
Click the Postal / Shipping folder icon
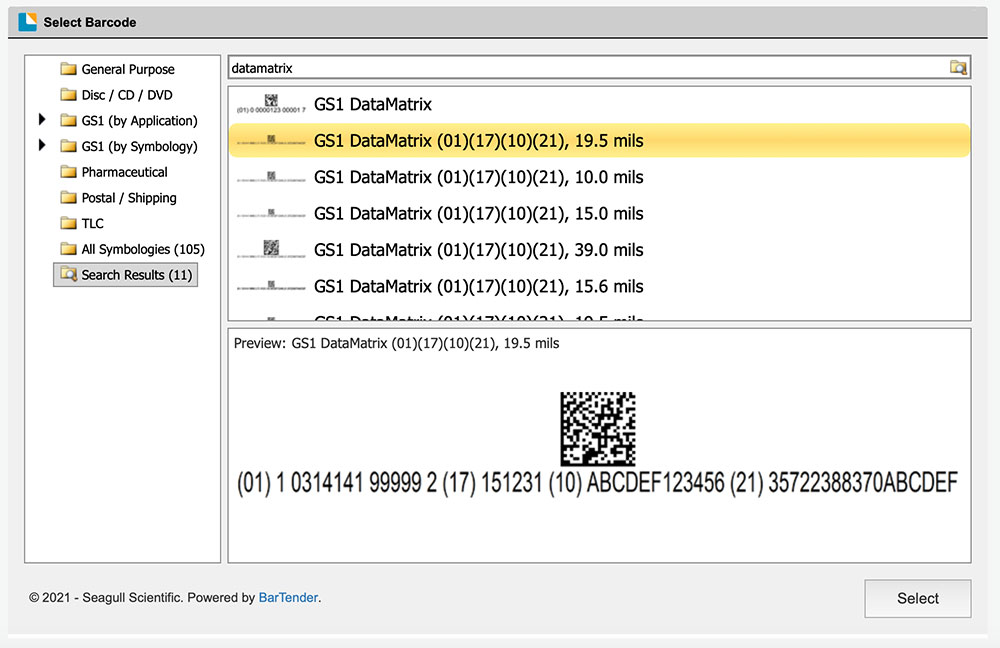68,197
